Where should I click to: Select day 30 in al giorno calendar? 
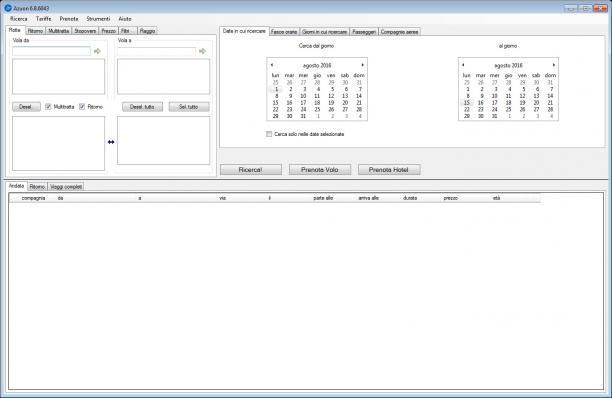(480, 116)
